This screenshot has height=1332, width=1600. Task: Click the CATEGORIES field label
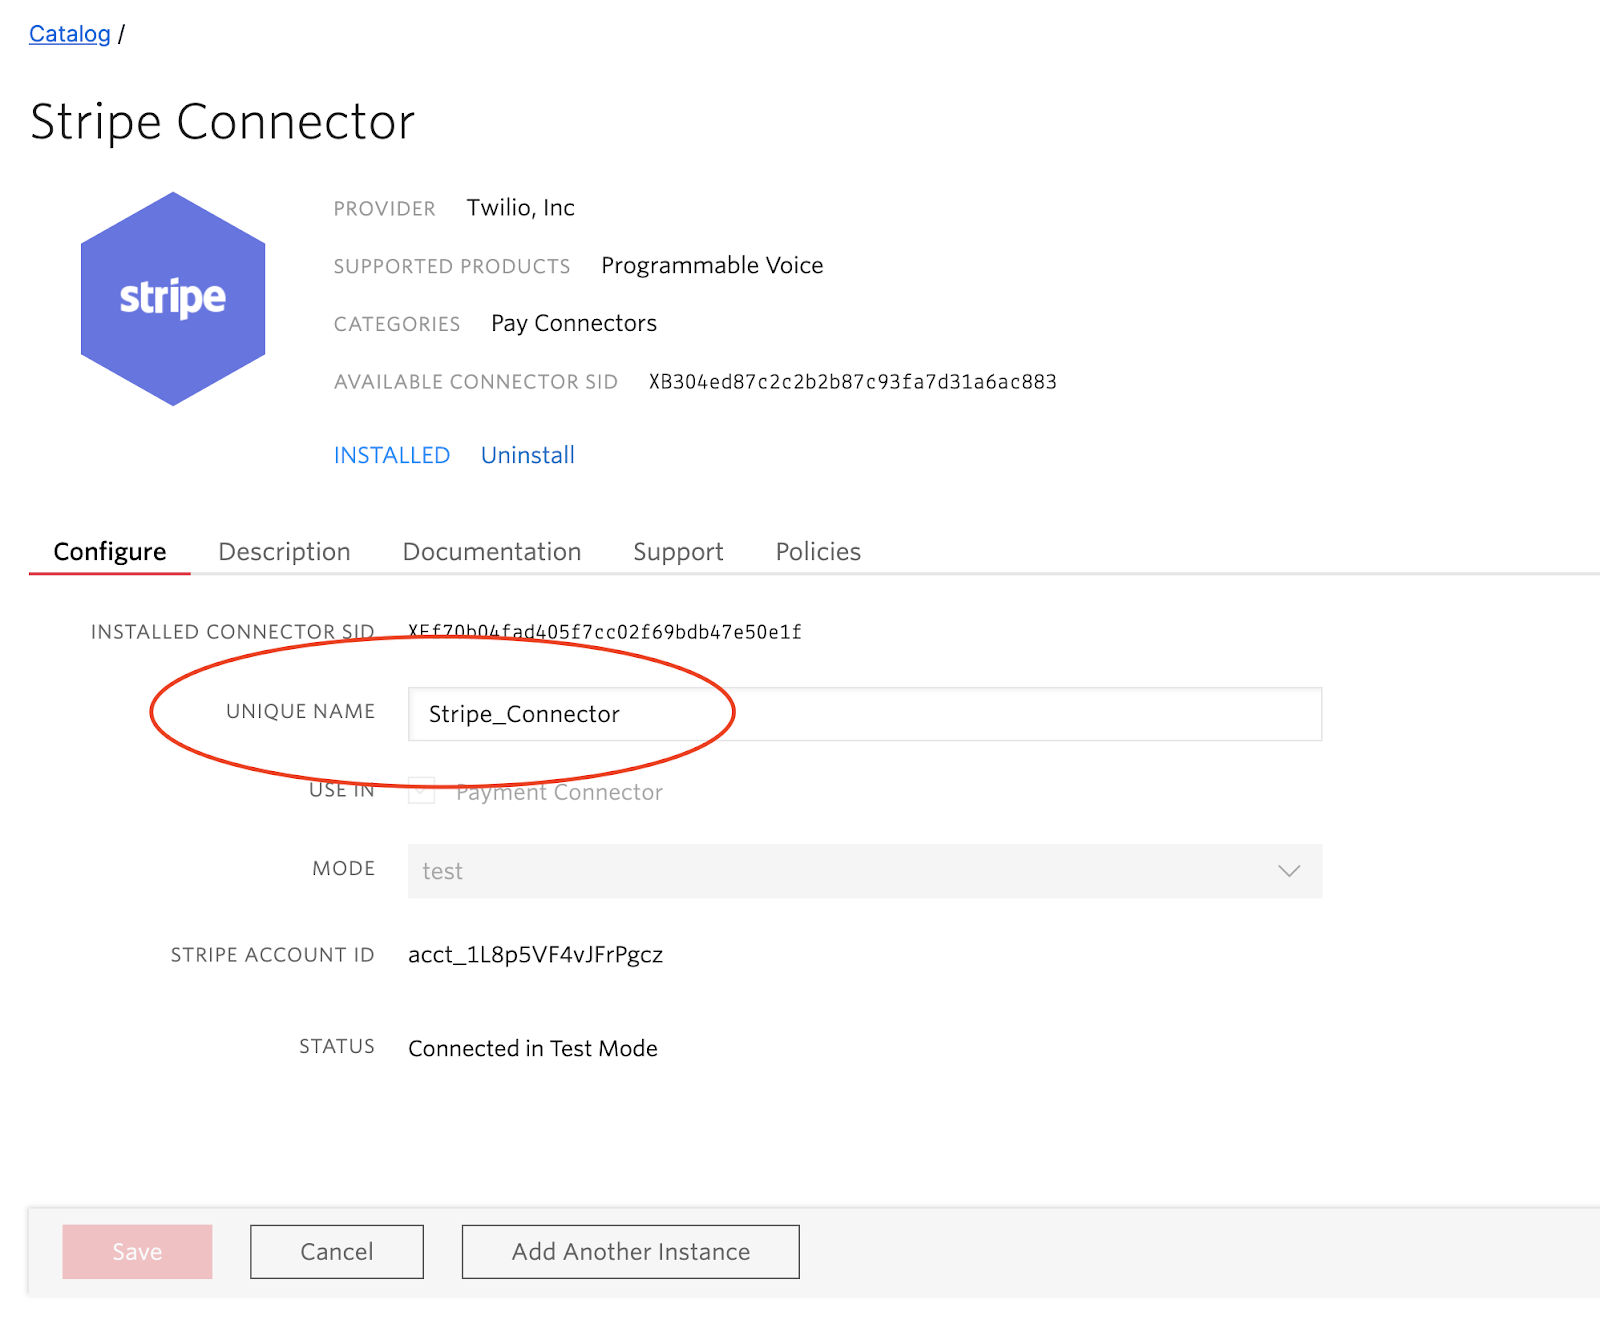(397, 324)
